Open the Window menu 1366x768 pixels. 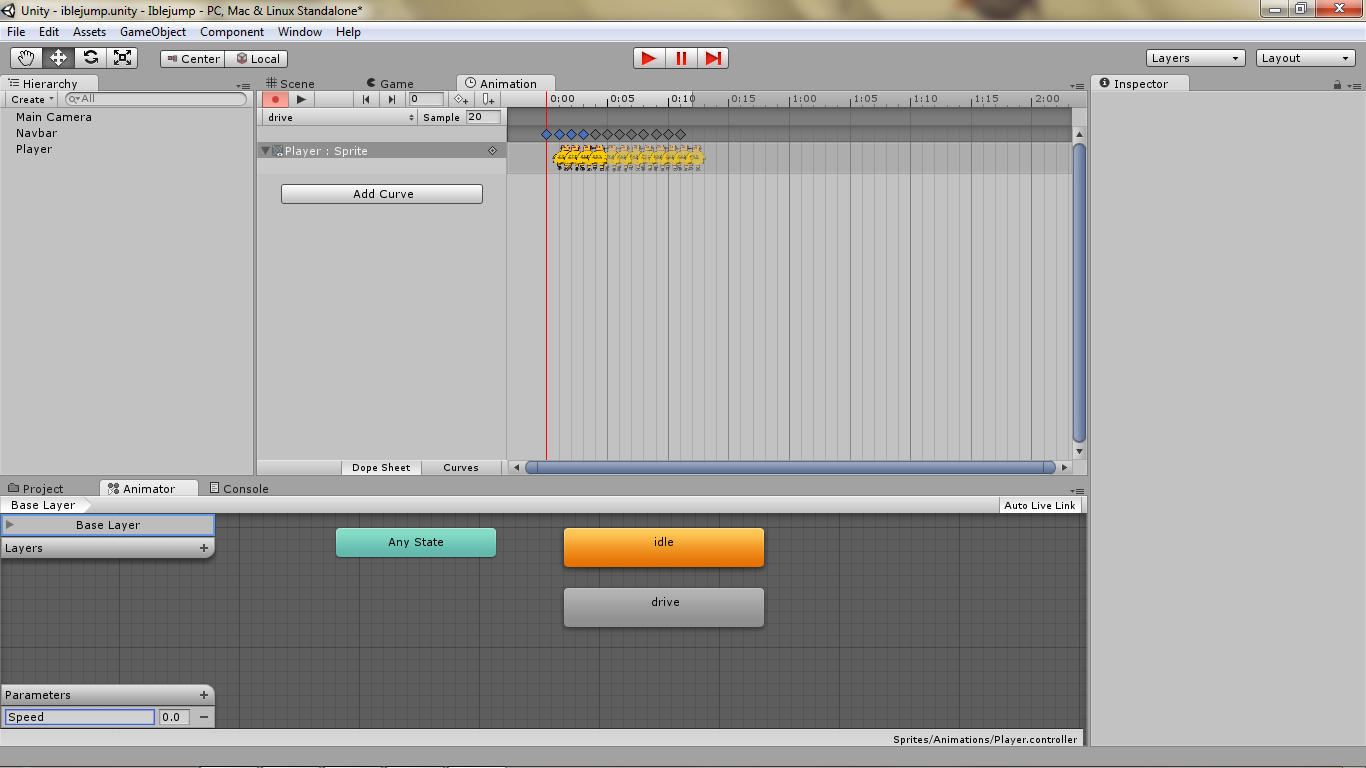pos(300,32)
